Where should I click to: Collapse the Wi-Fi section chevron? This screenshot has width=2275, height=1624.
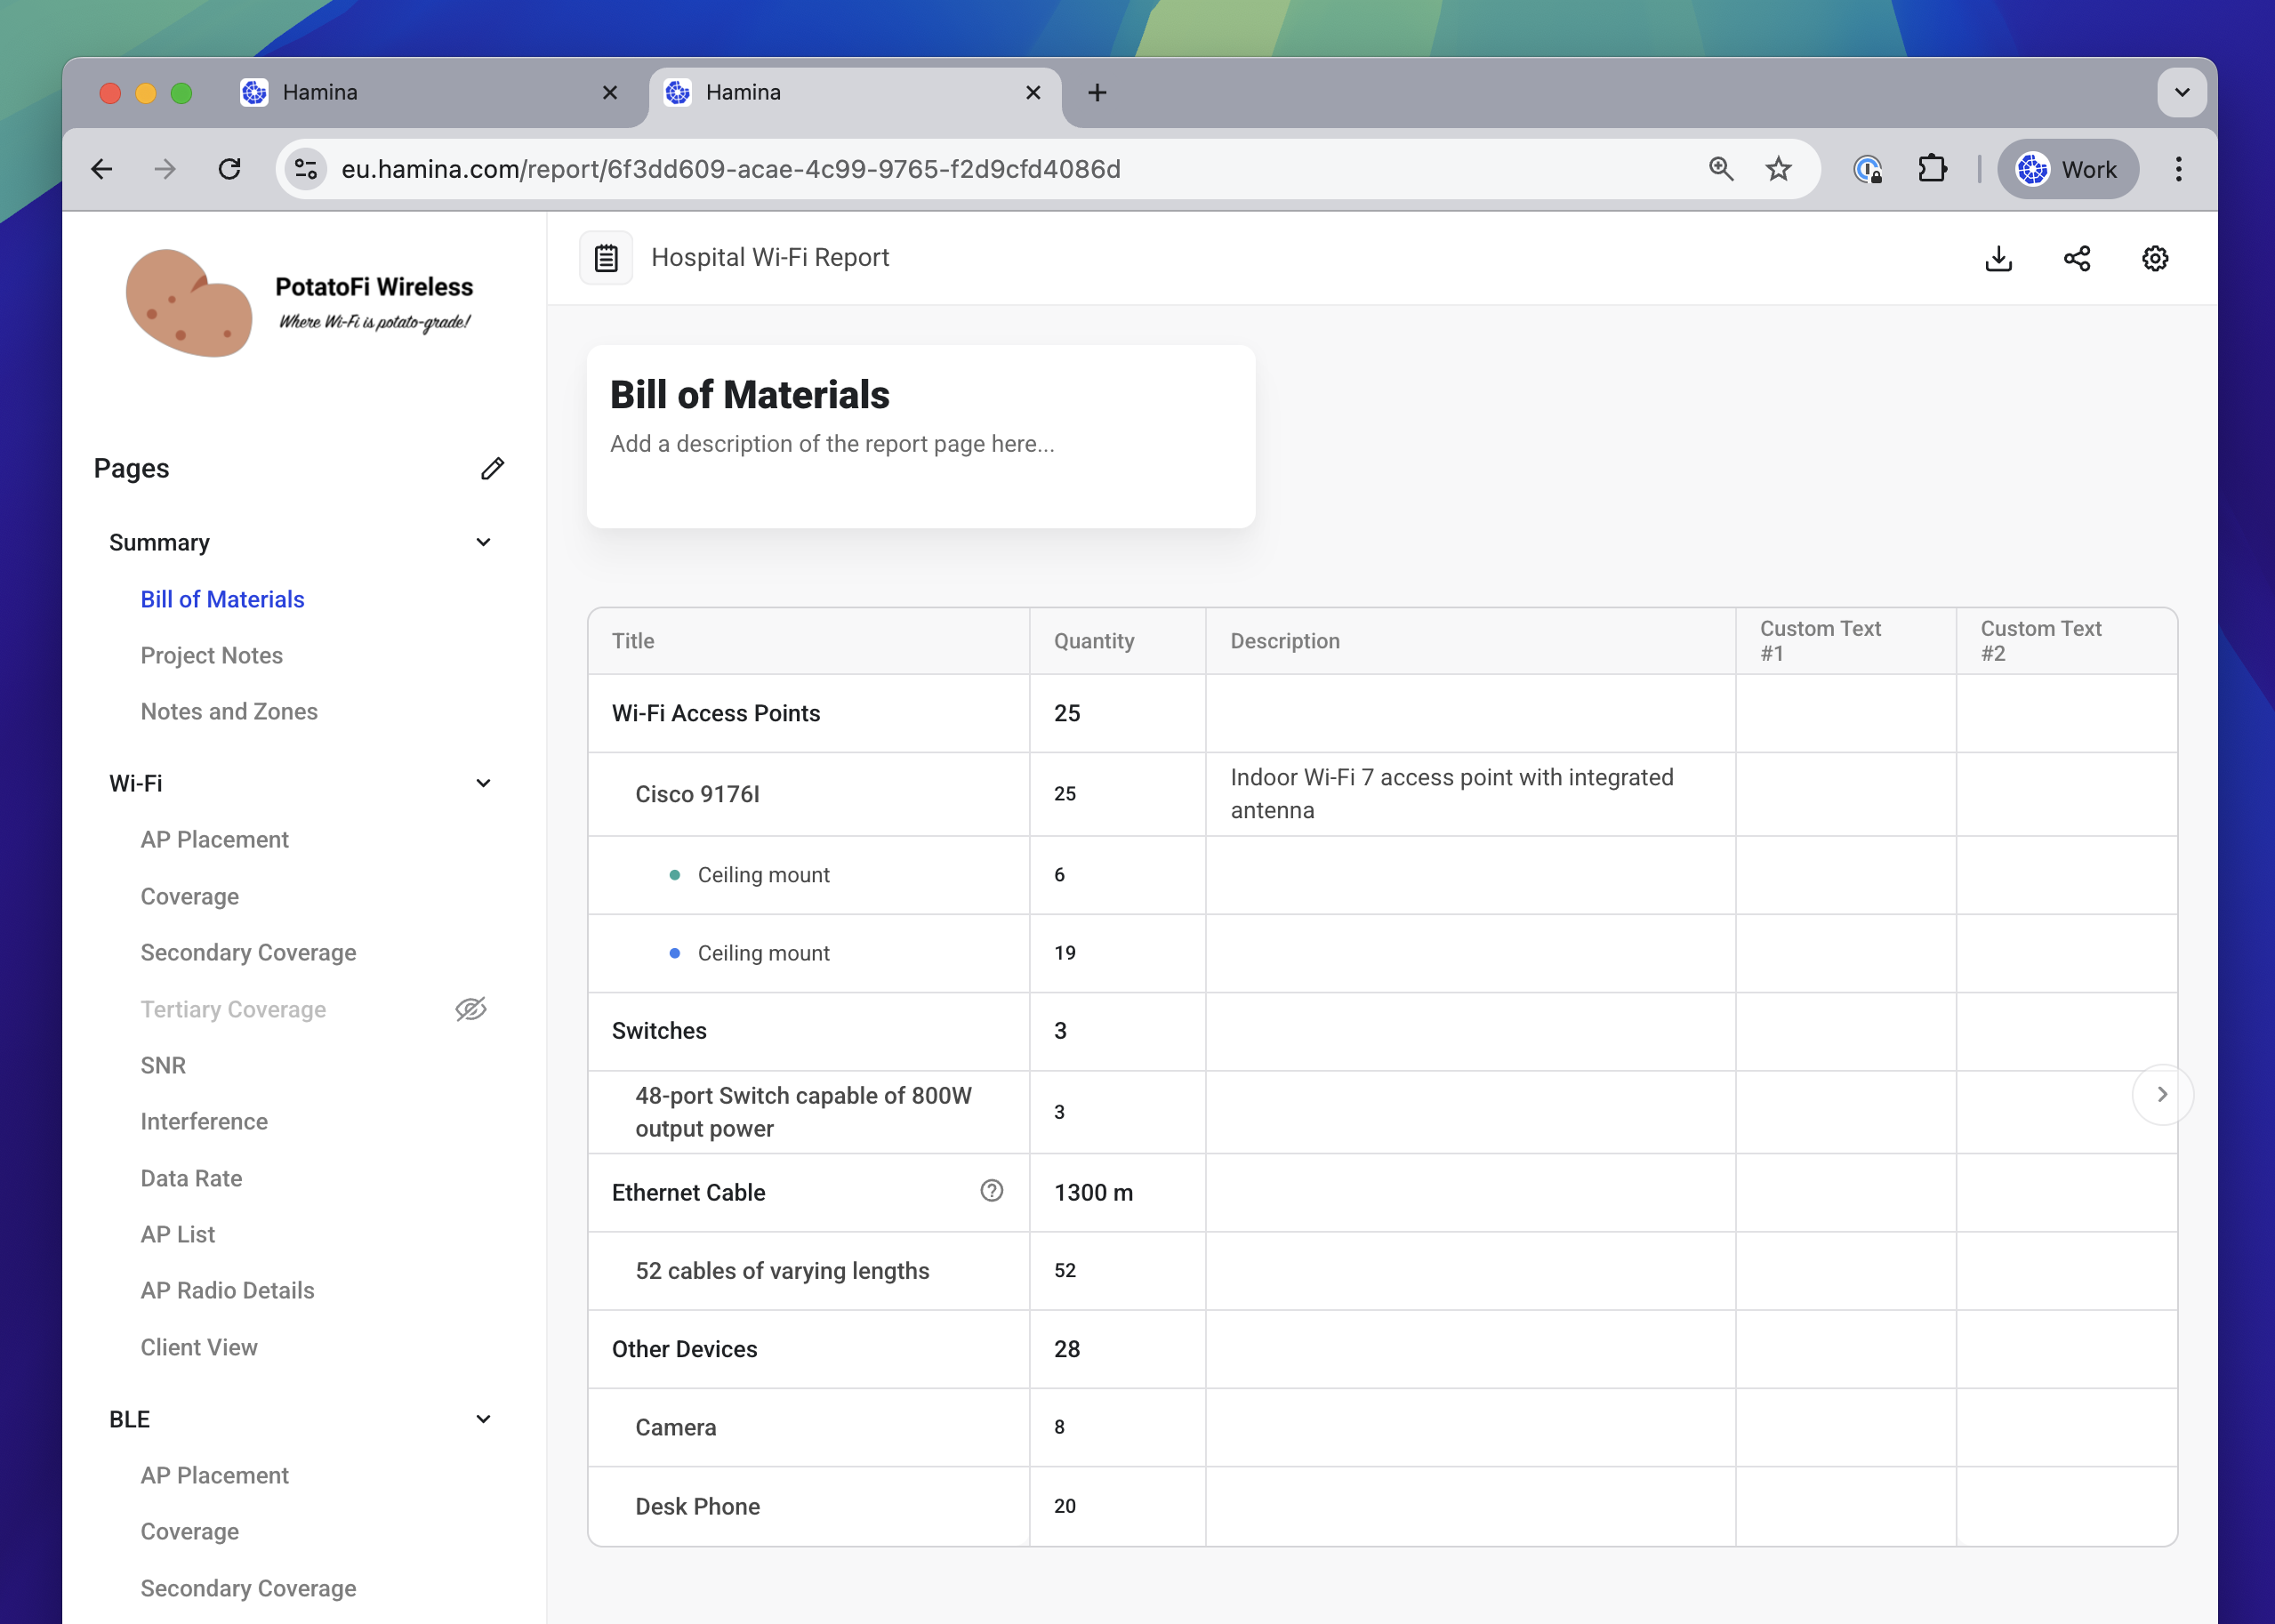(x=483, y=783)
